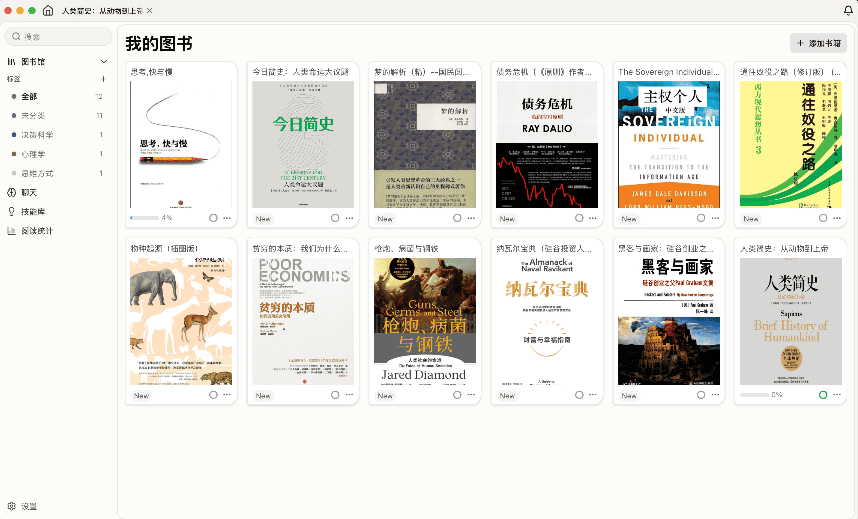The height and width of the screenshot is (519, 858).
Task: Open the notification bell icon
Action: pos(848,10)
